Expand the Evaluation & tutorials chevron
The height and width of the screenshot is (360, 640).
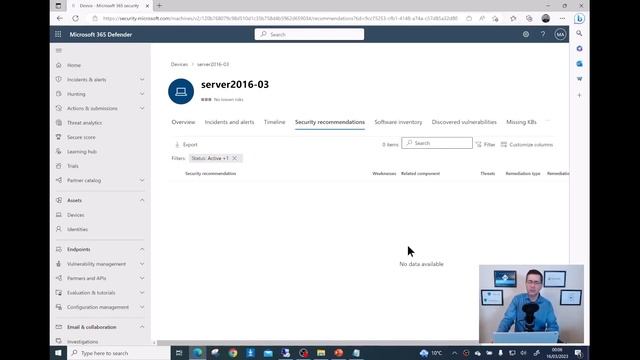coord(142,293)
